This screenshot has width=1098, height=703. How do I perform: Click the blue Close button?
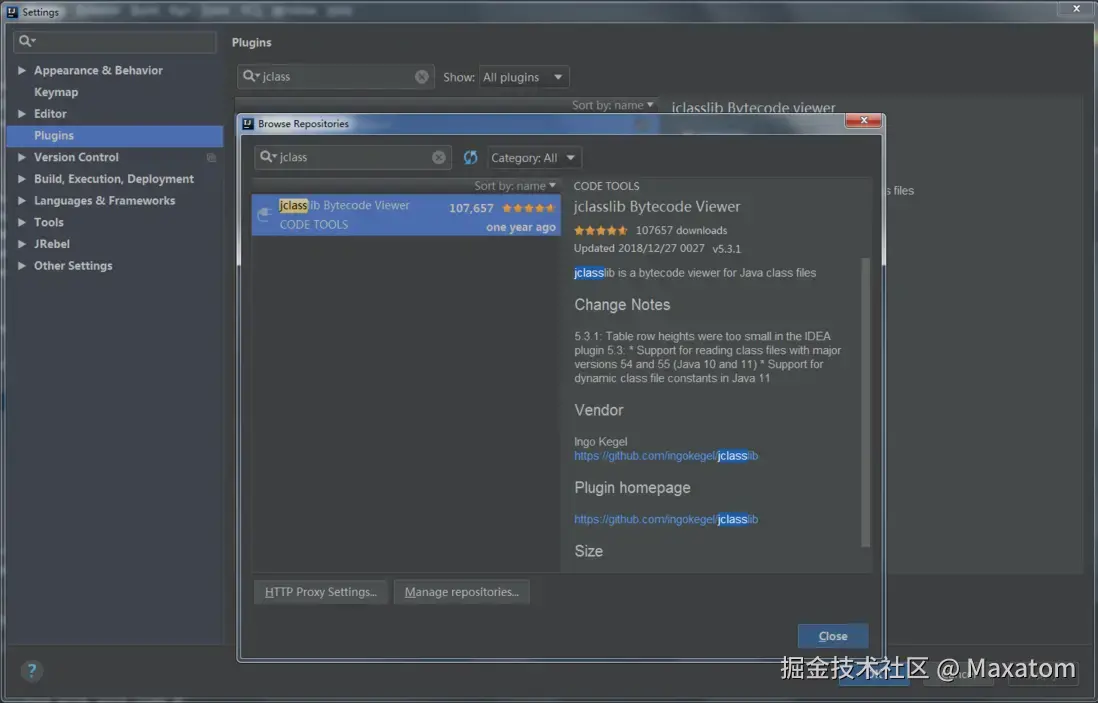point(833,636)
